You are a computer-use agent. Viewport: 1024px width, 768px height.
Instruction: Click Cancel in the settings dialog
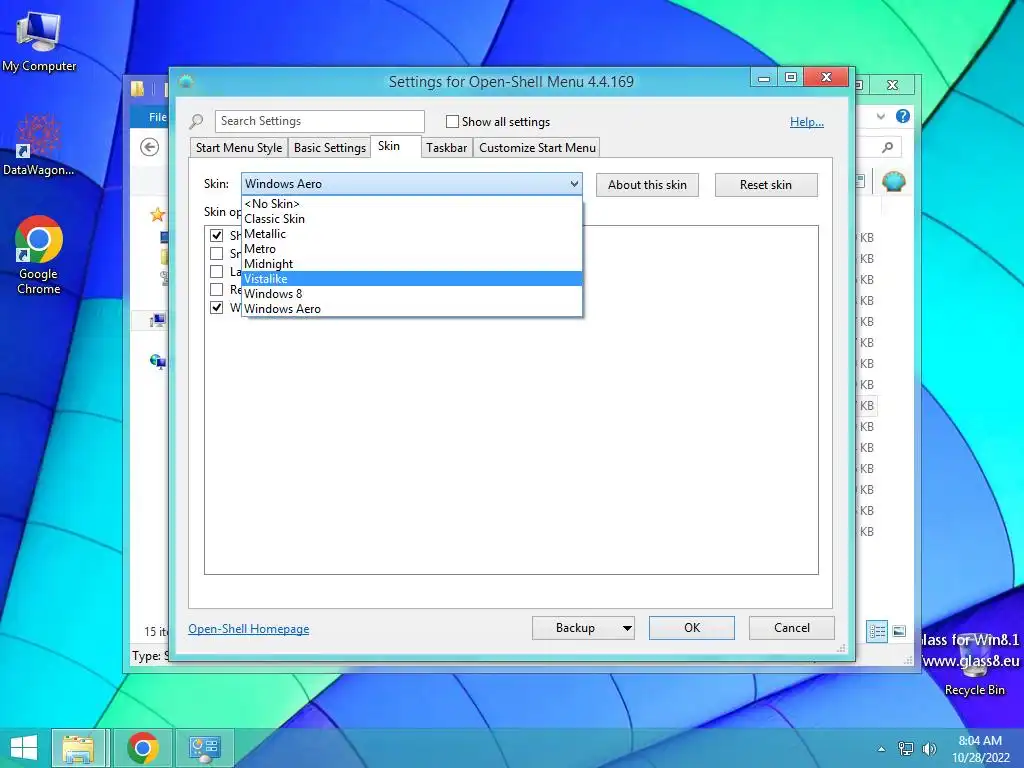[x=792, y=628]
